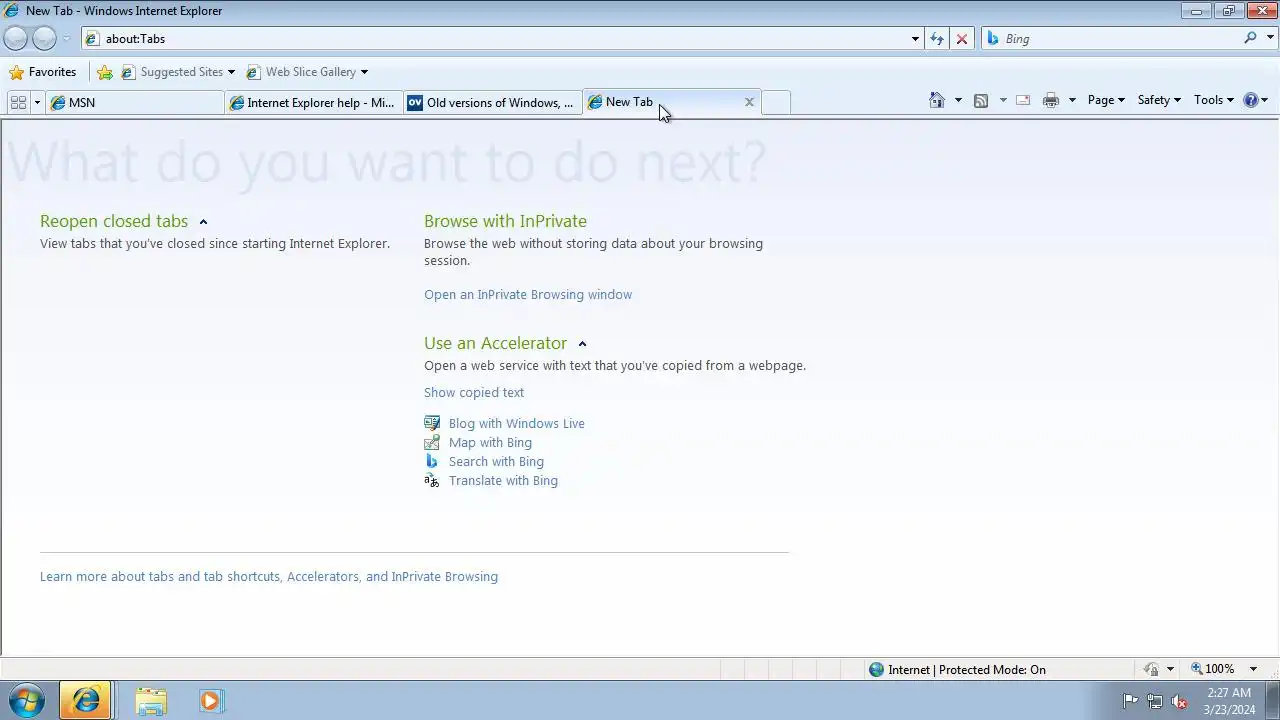Click the Read Mail envelope icon
This screenshot has width=1280, height=720.
[1023, 100]
